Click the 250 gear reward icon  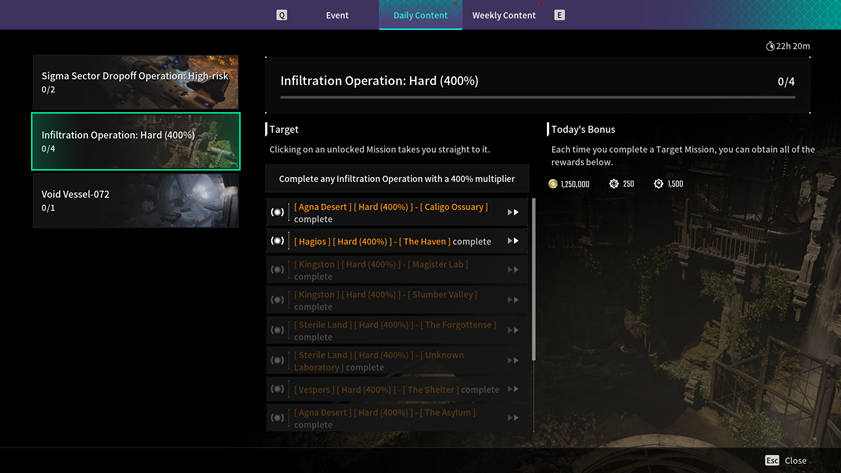(x=614, y=184)
